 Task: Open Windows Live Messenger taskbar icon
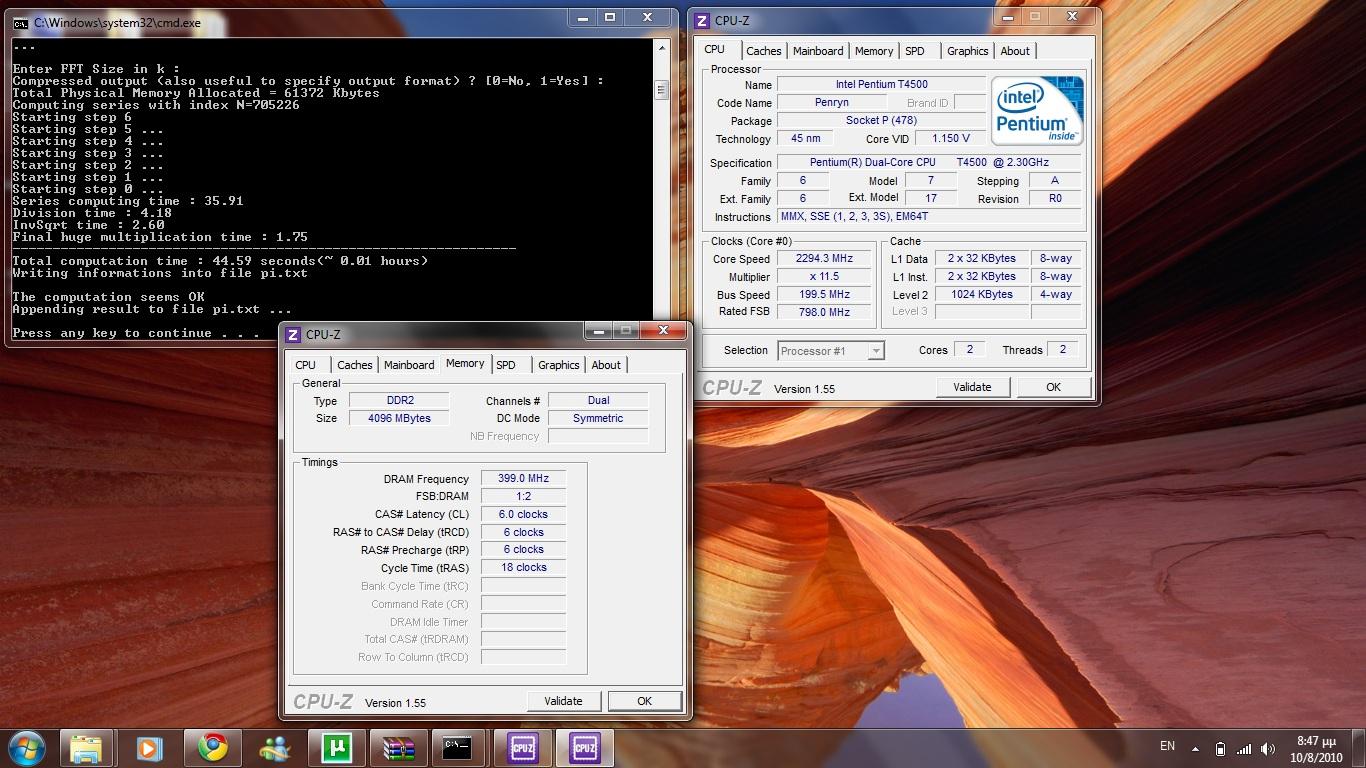pyautogui.click(x=273, y=748)
